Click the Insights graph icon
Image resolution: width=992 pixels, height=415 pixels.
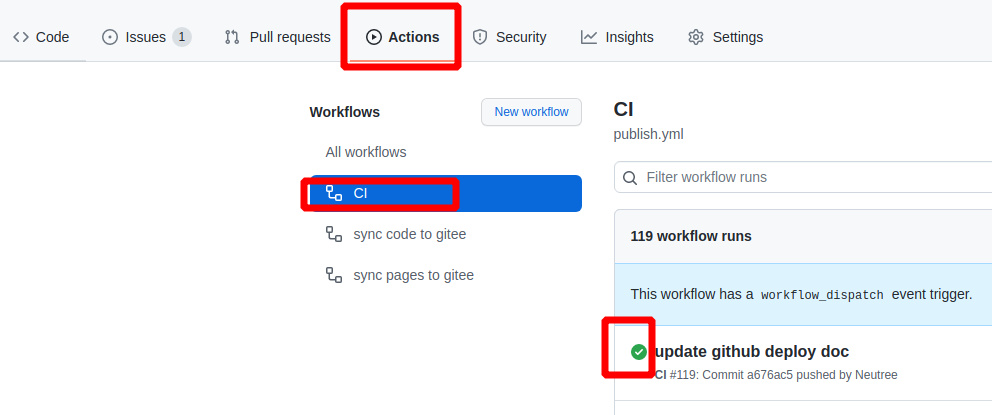(589, 37)
